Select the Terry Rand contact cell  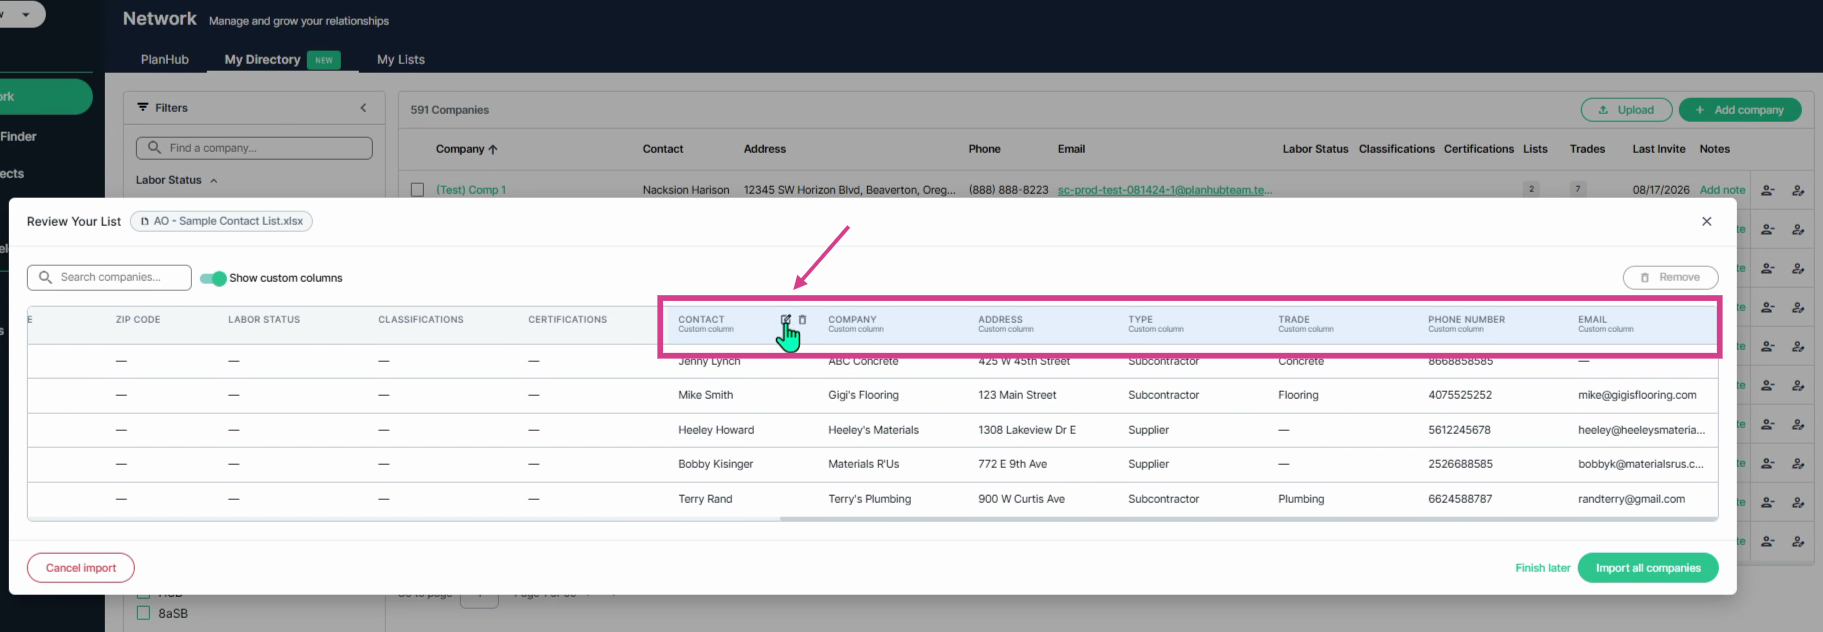(705, 499)
